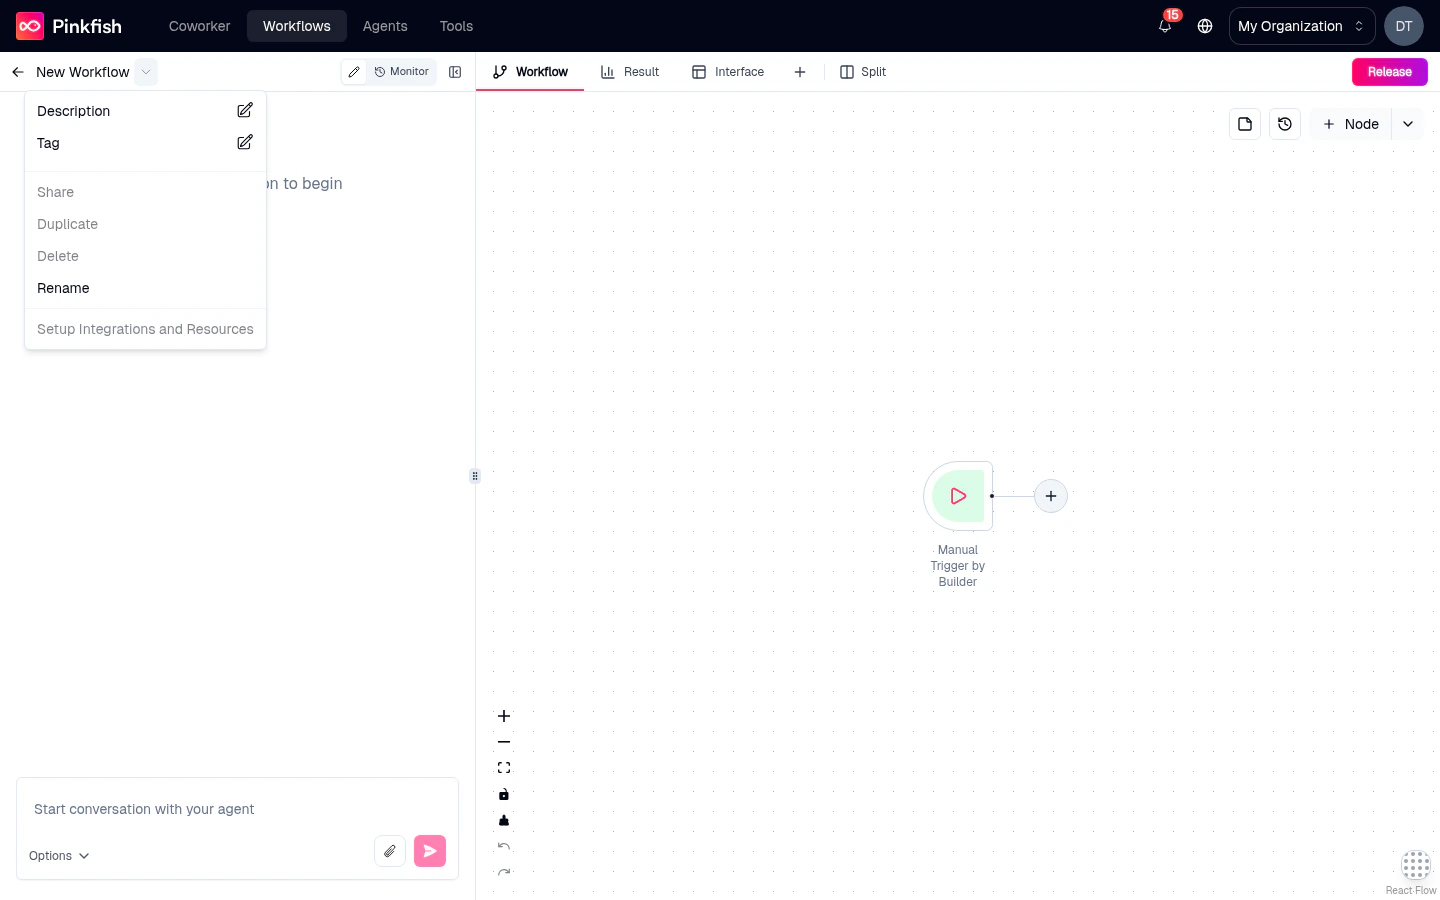Image resolution: width=1440 pixels, height=900 pixels.
Task: Collapse the left side panel
Action: pyautogui.click(x=455, y=72)
